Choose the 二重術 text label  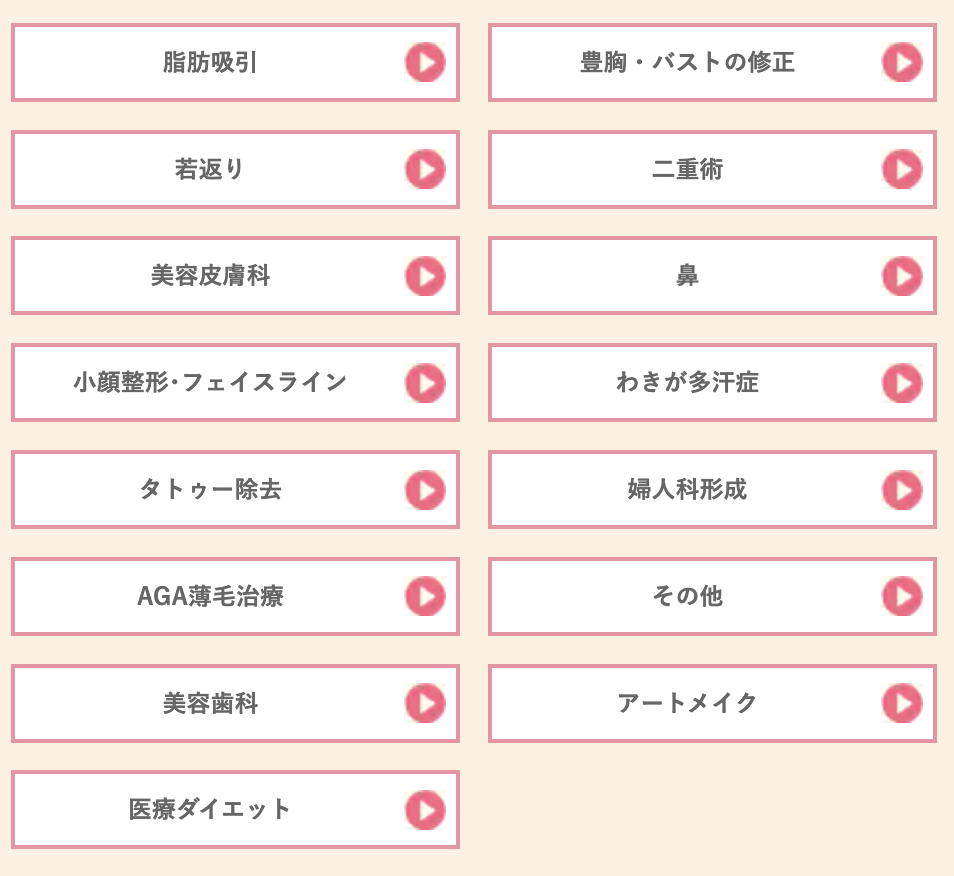688,169
